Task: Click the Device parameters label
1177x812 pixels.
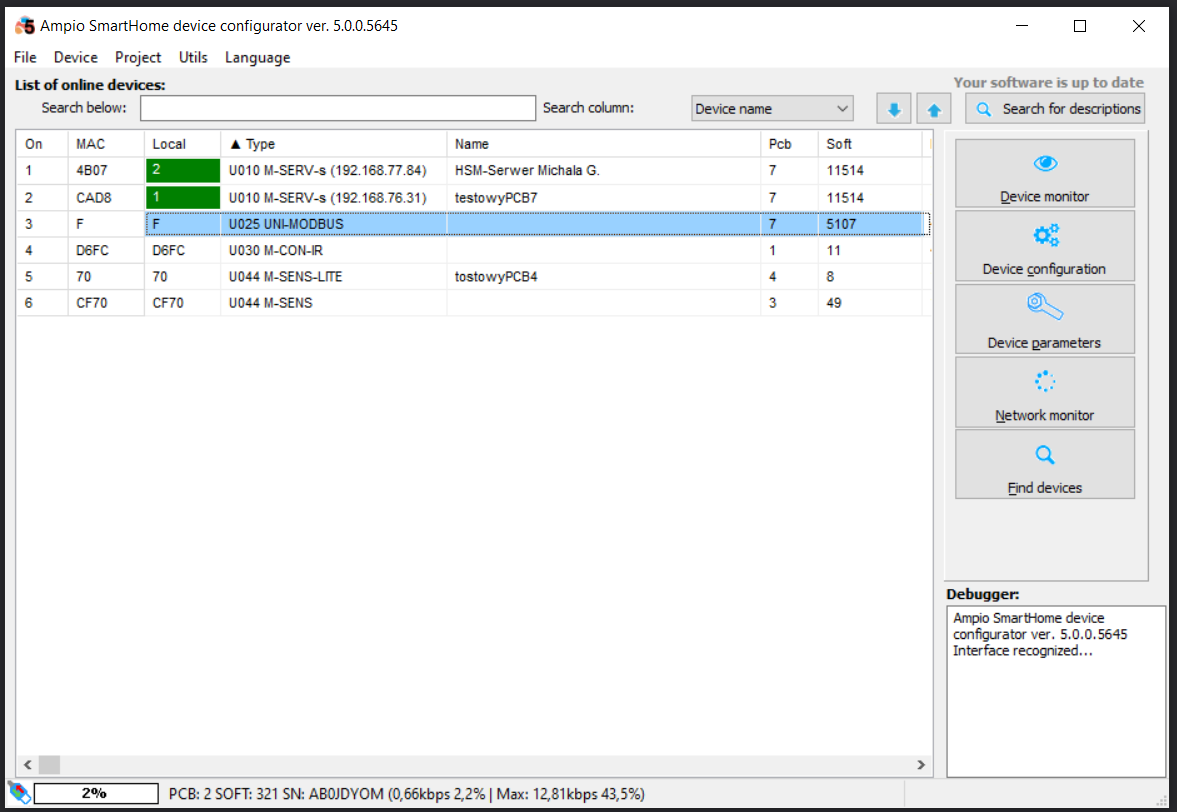Action: [1044, 343]
